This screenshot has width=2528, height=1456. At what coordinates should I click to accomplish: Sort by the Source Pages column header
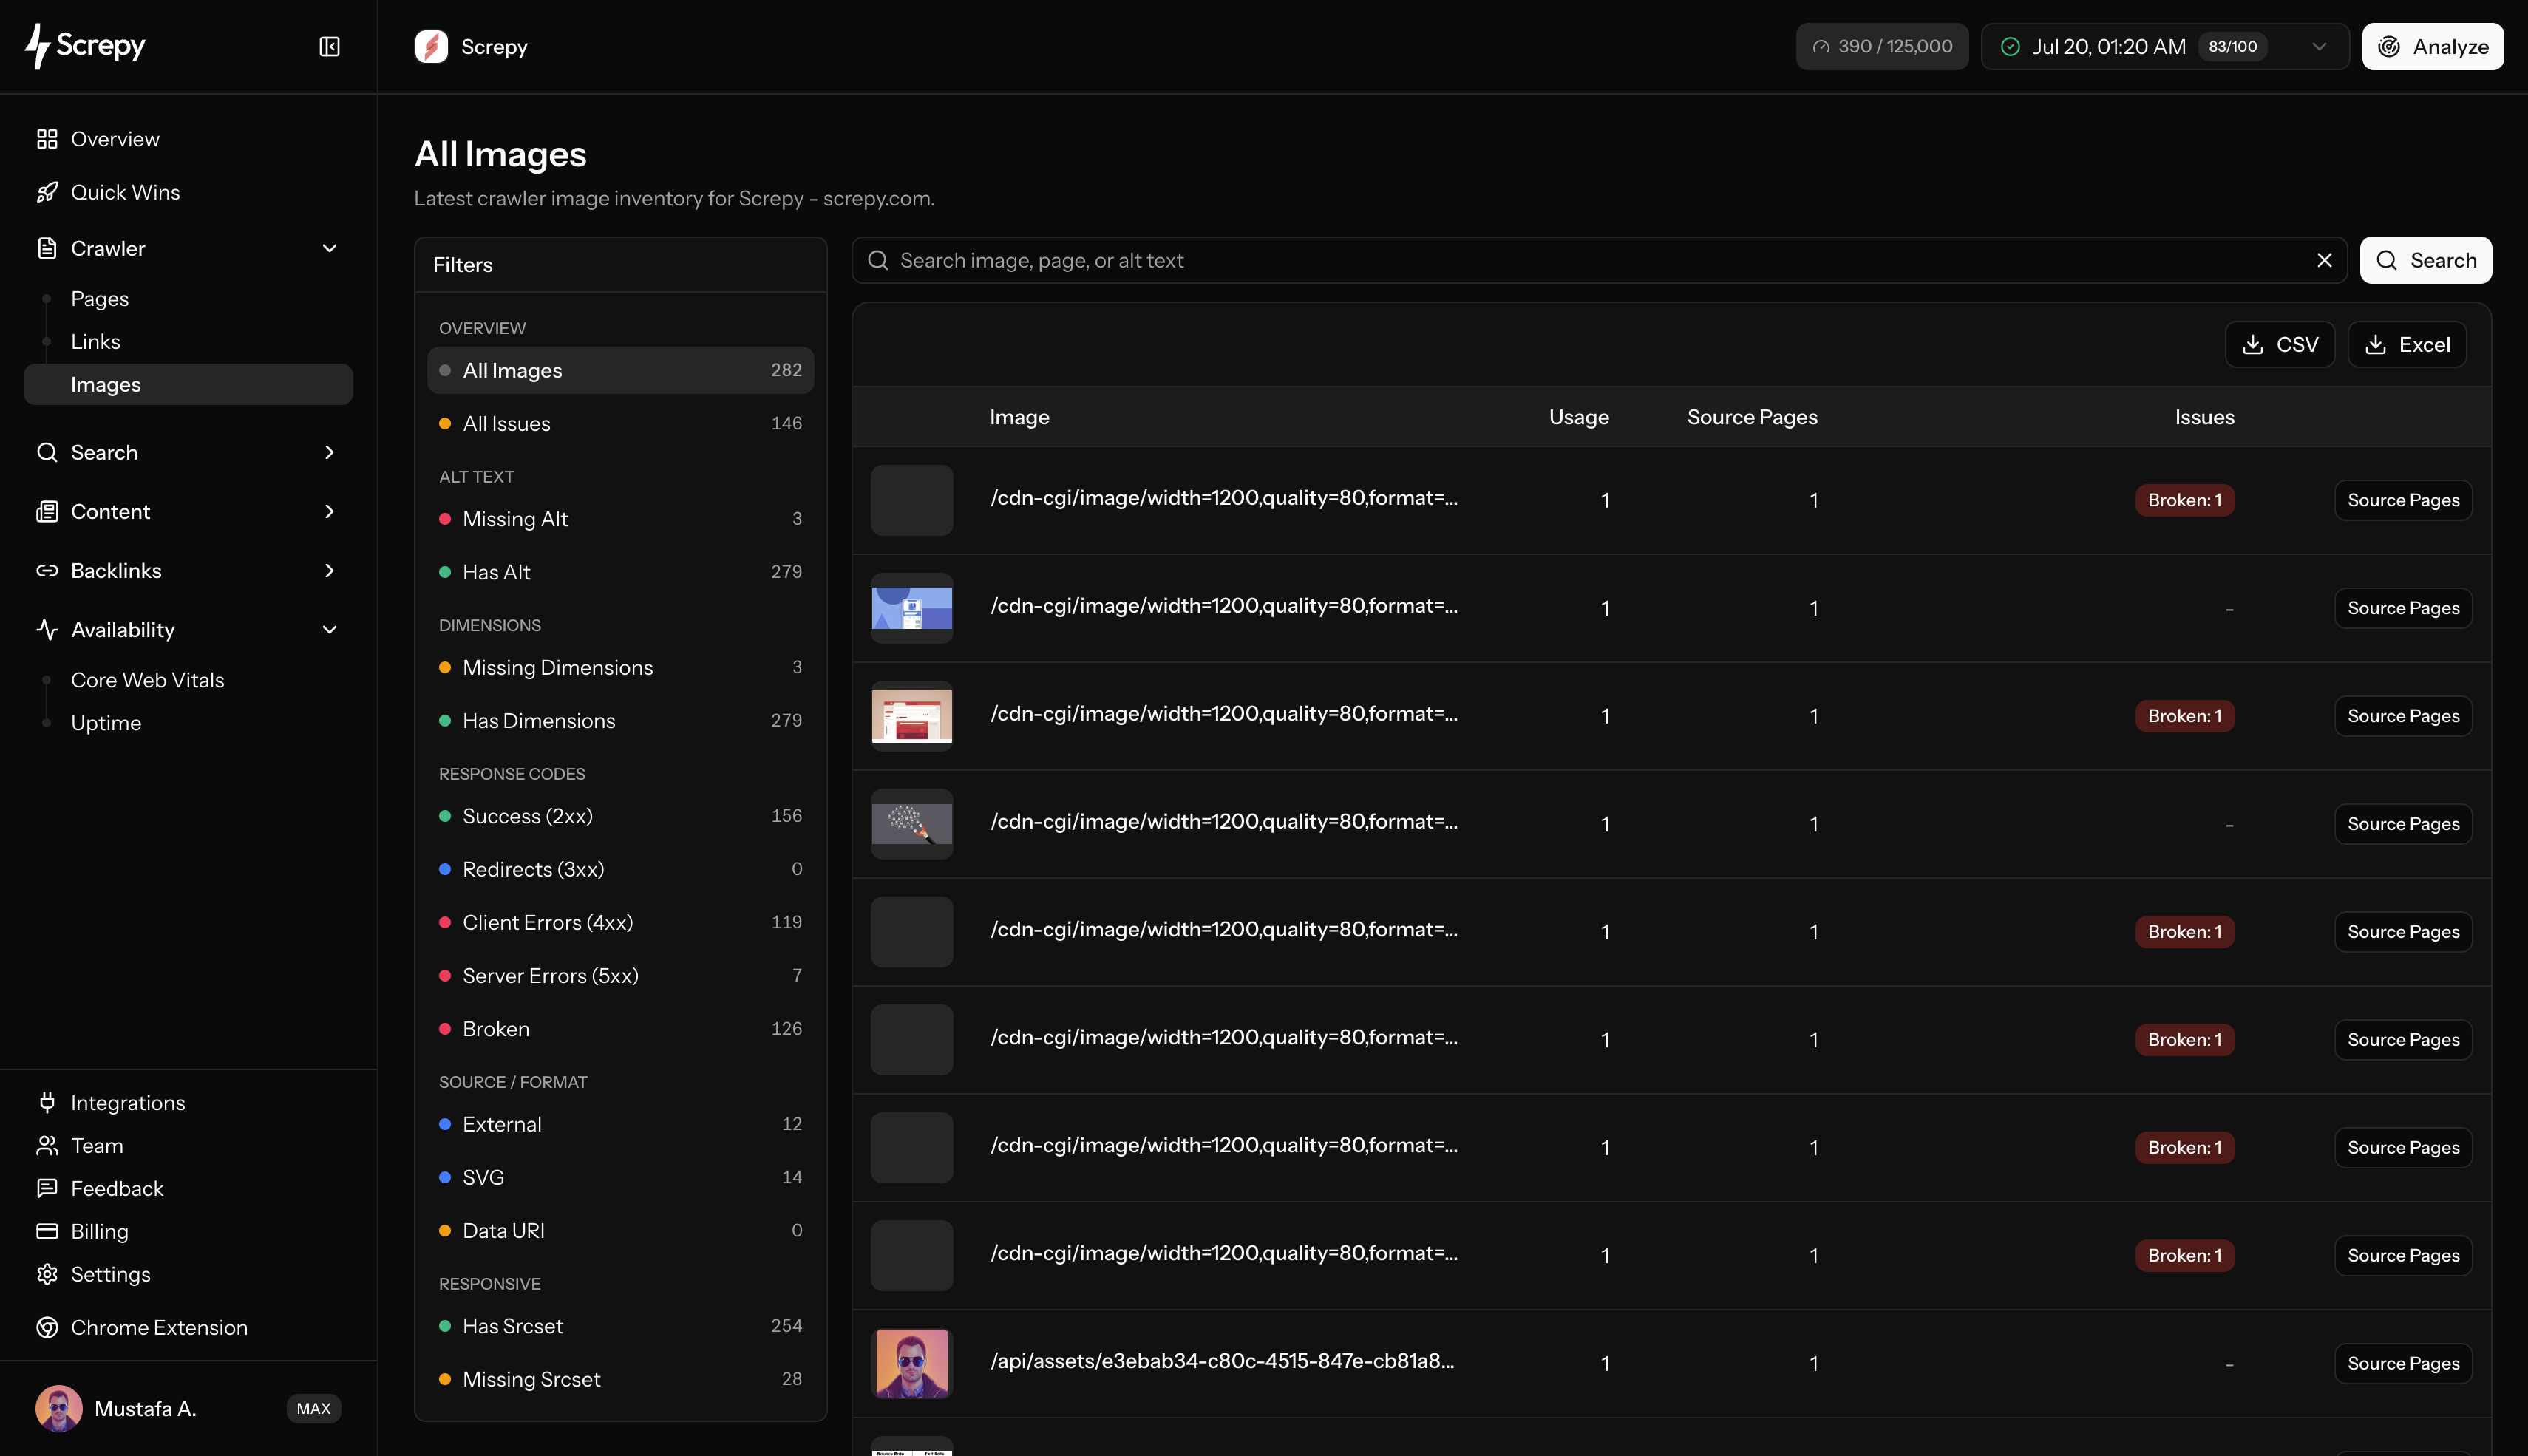pos(1752,417)
